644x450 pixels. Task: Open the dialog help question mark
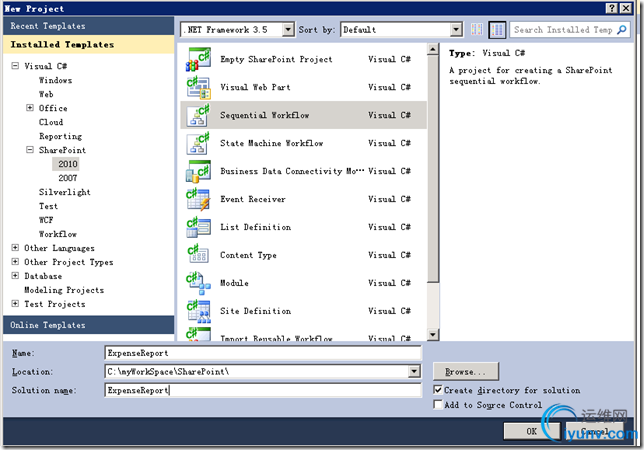pos(612,8)
